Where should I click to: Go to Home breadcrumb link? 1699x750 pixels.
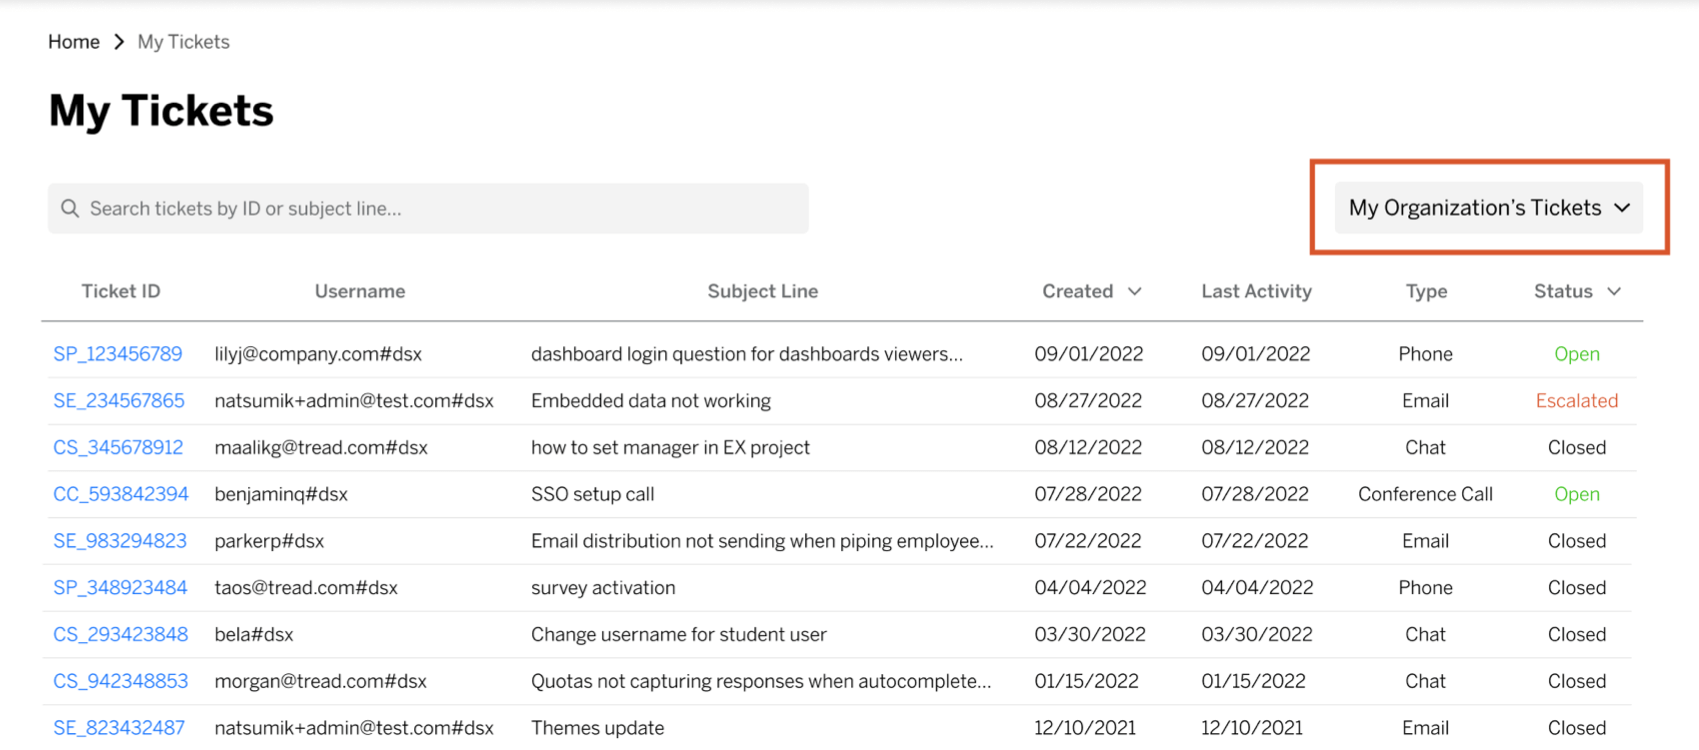coord(74,42)
